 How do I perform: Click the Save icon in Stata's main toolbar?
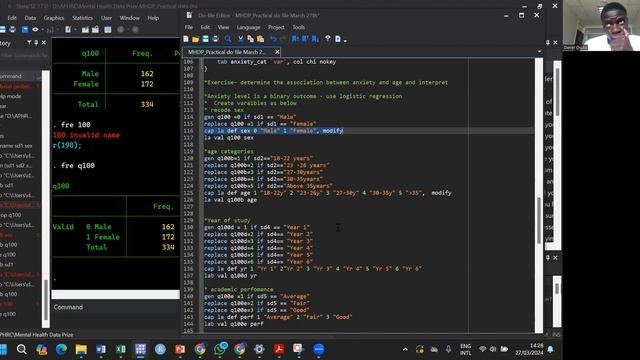coord(2,29)
